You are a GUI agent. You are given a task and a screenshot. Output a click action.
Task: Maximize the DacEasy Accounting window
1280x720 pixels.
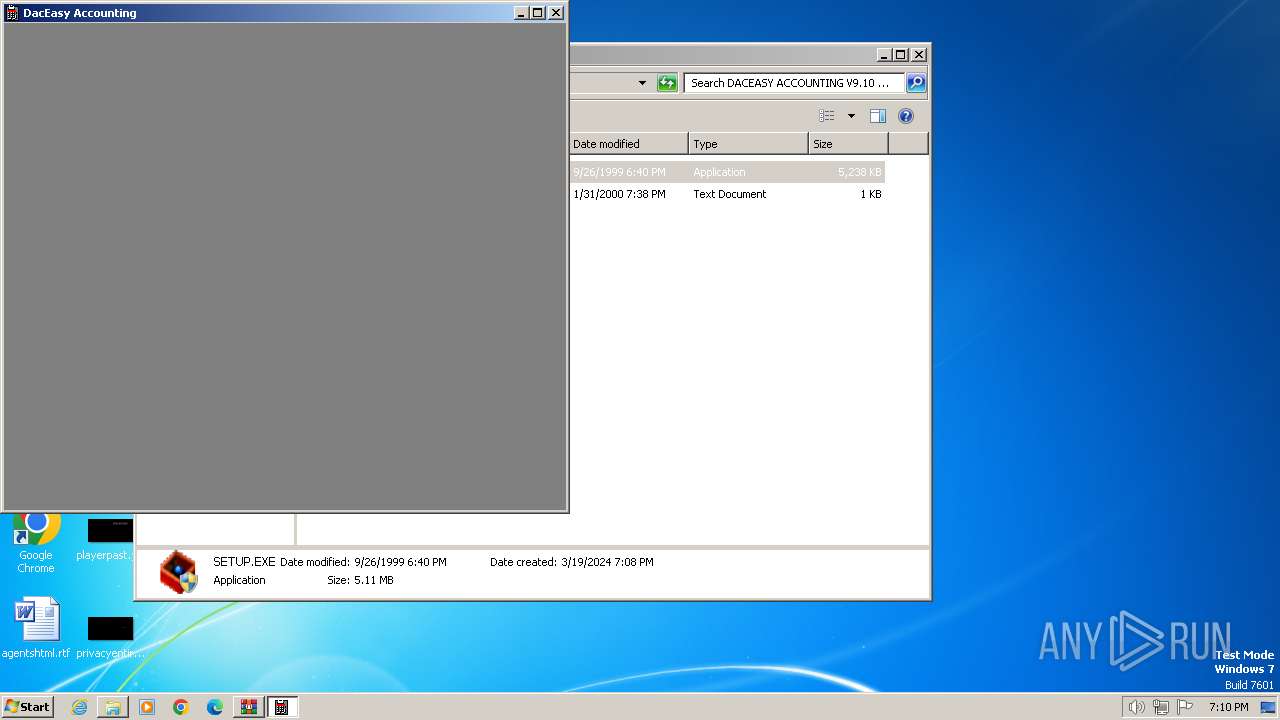point(538,13)
